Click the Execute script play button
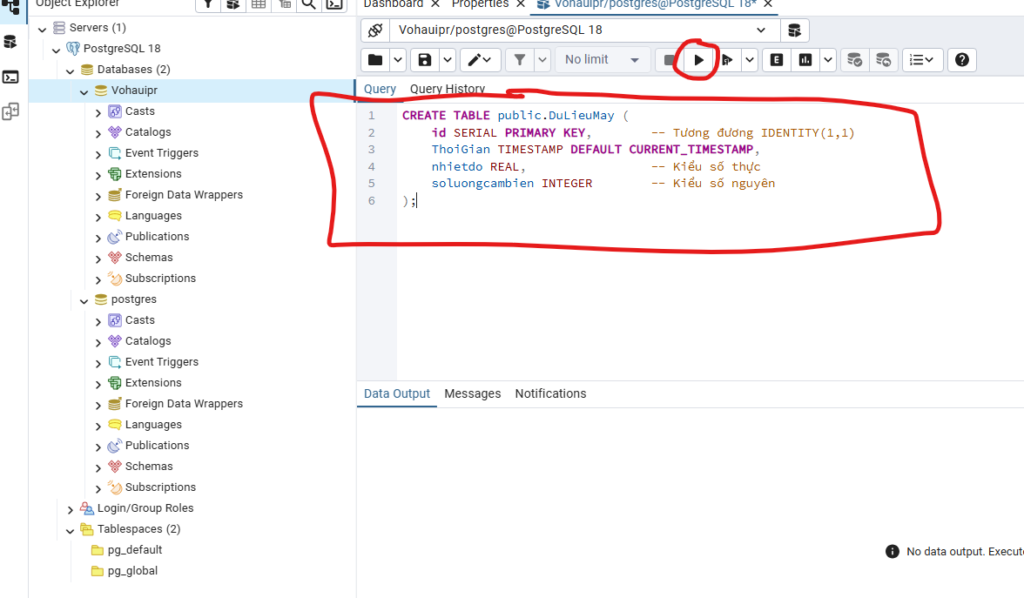1024x598 pixels. pos(698,60)
